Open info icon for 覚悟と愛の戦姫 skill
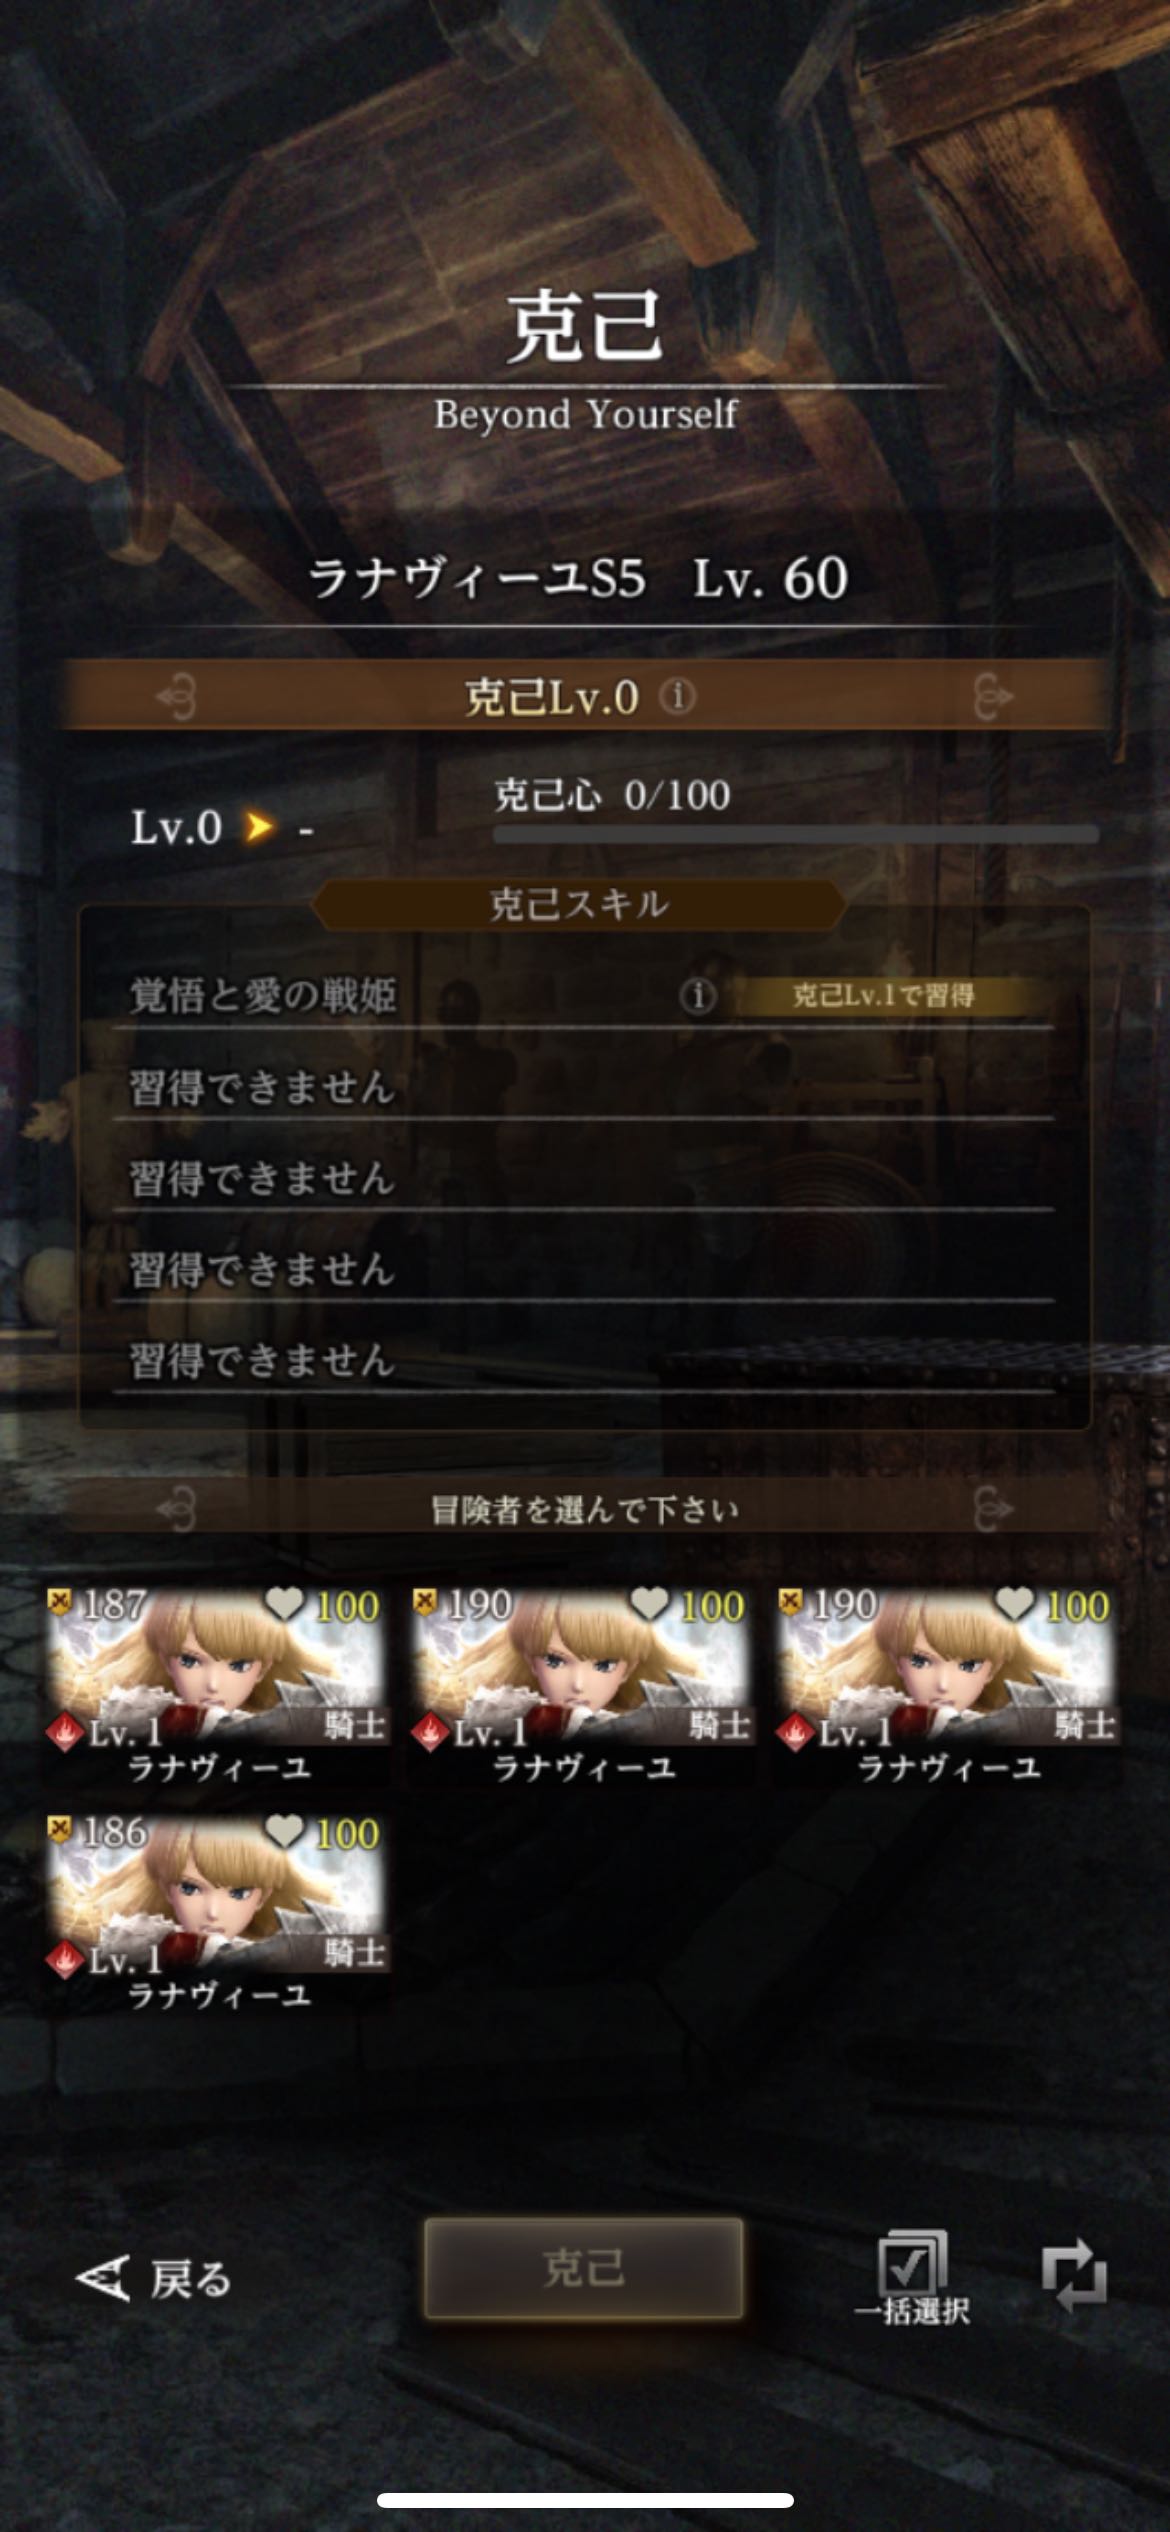 coord(698,995)
